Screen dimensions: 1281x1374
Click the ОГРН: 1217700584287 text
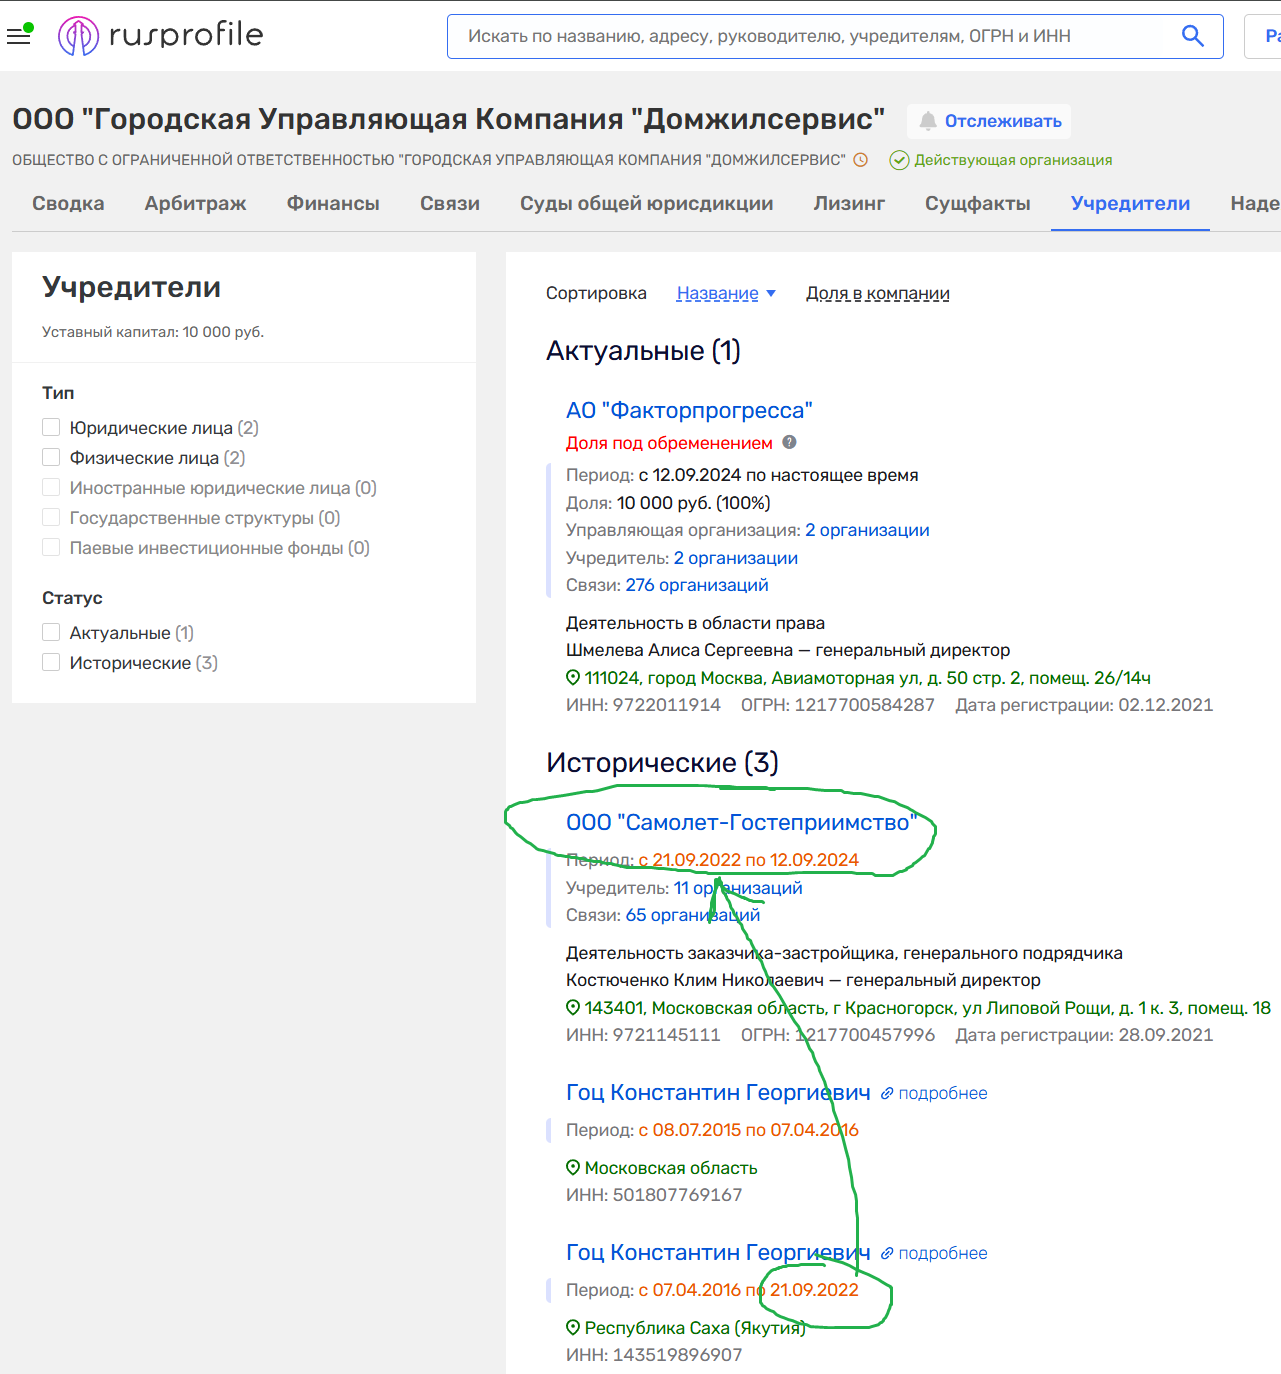(838, 705)
